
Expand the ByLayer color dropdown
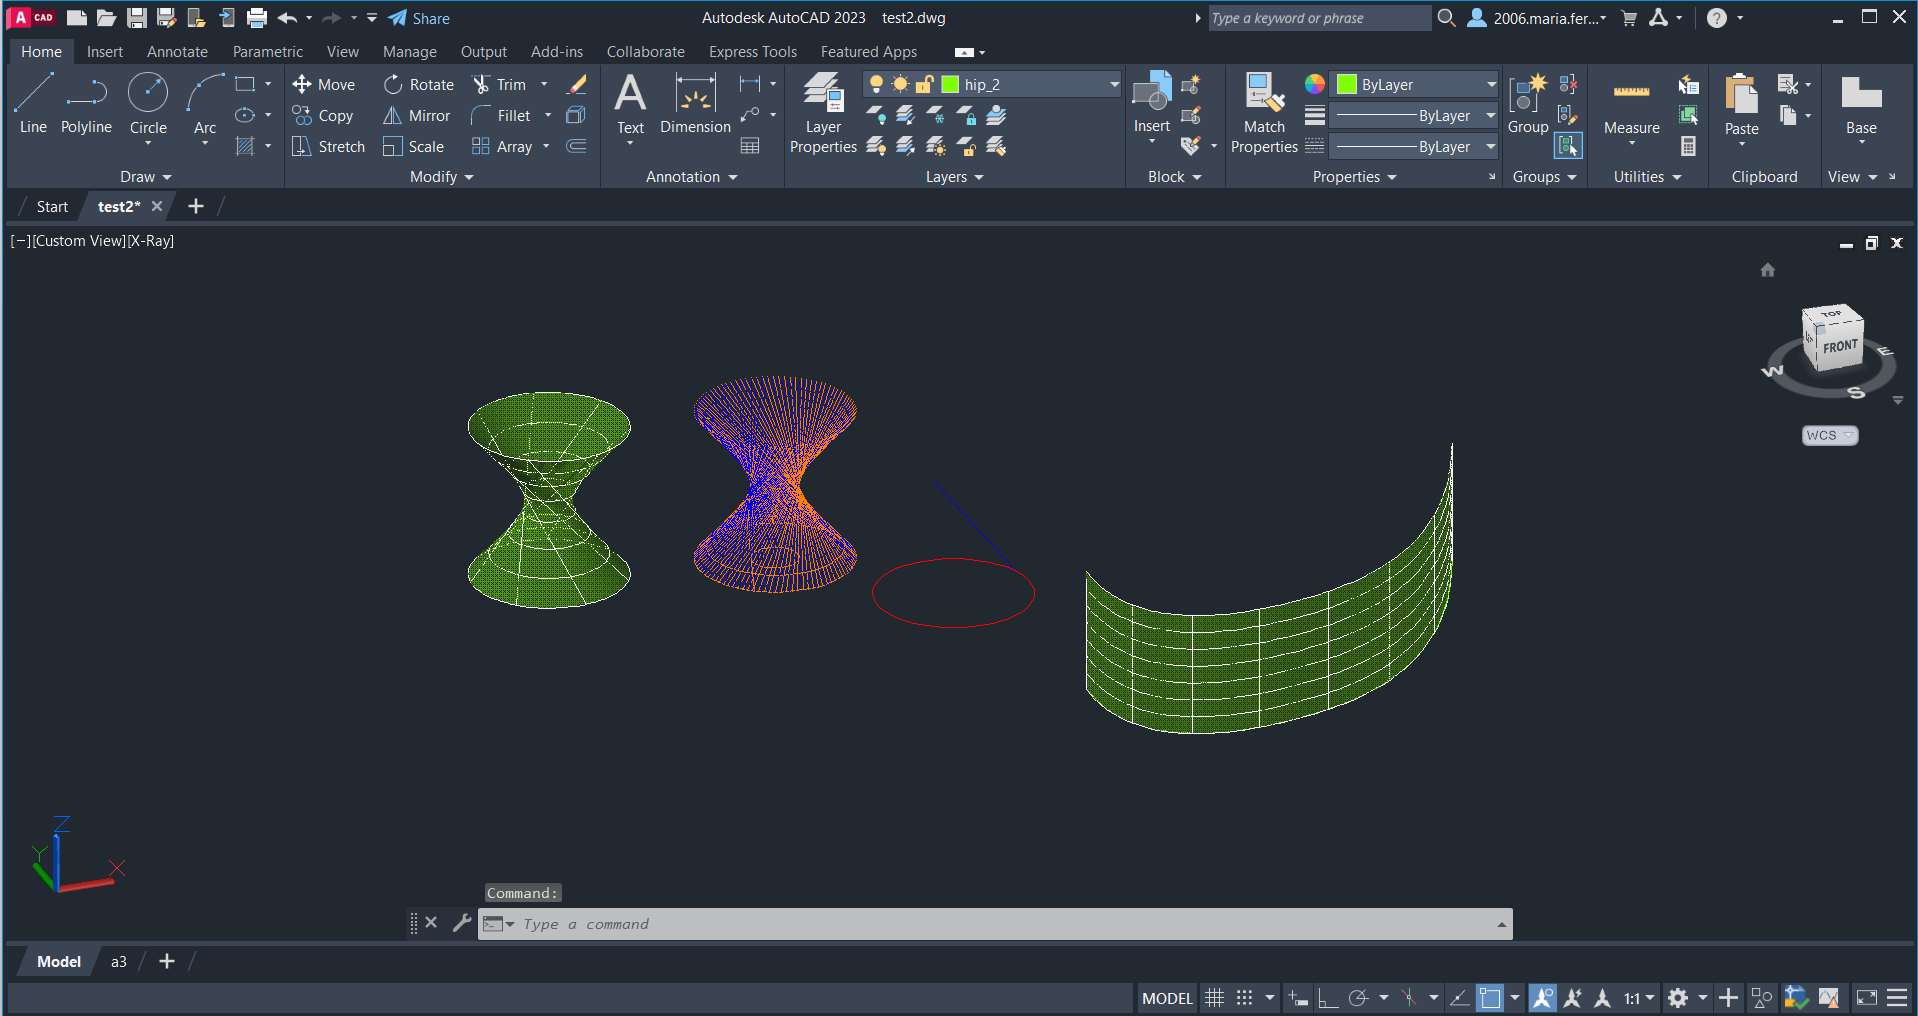tap(1490, 85)
